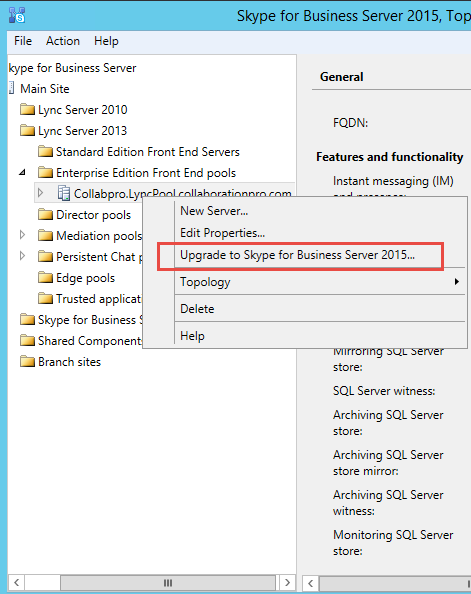Click the Standard Edition Front End Servers folder icon
This screenshot has width=471, height=594.
click(x=45, y=152)
